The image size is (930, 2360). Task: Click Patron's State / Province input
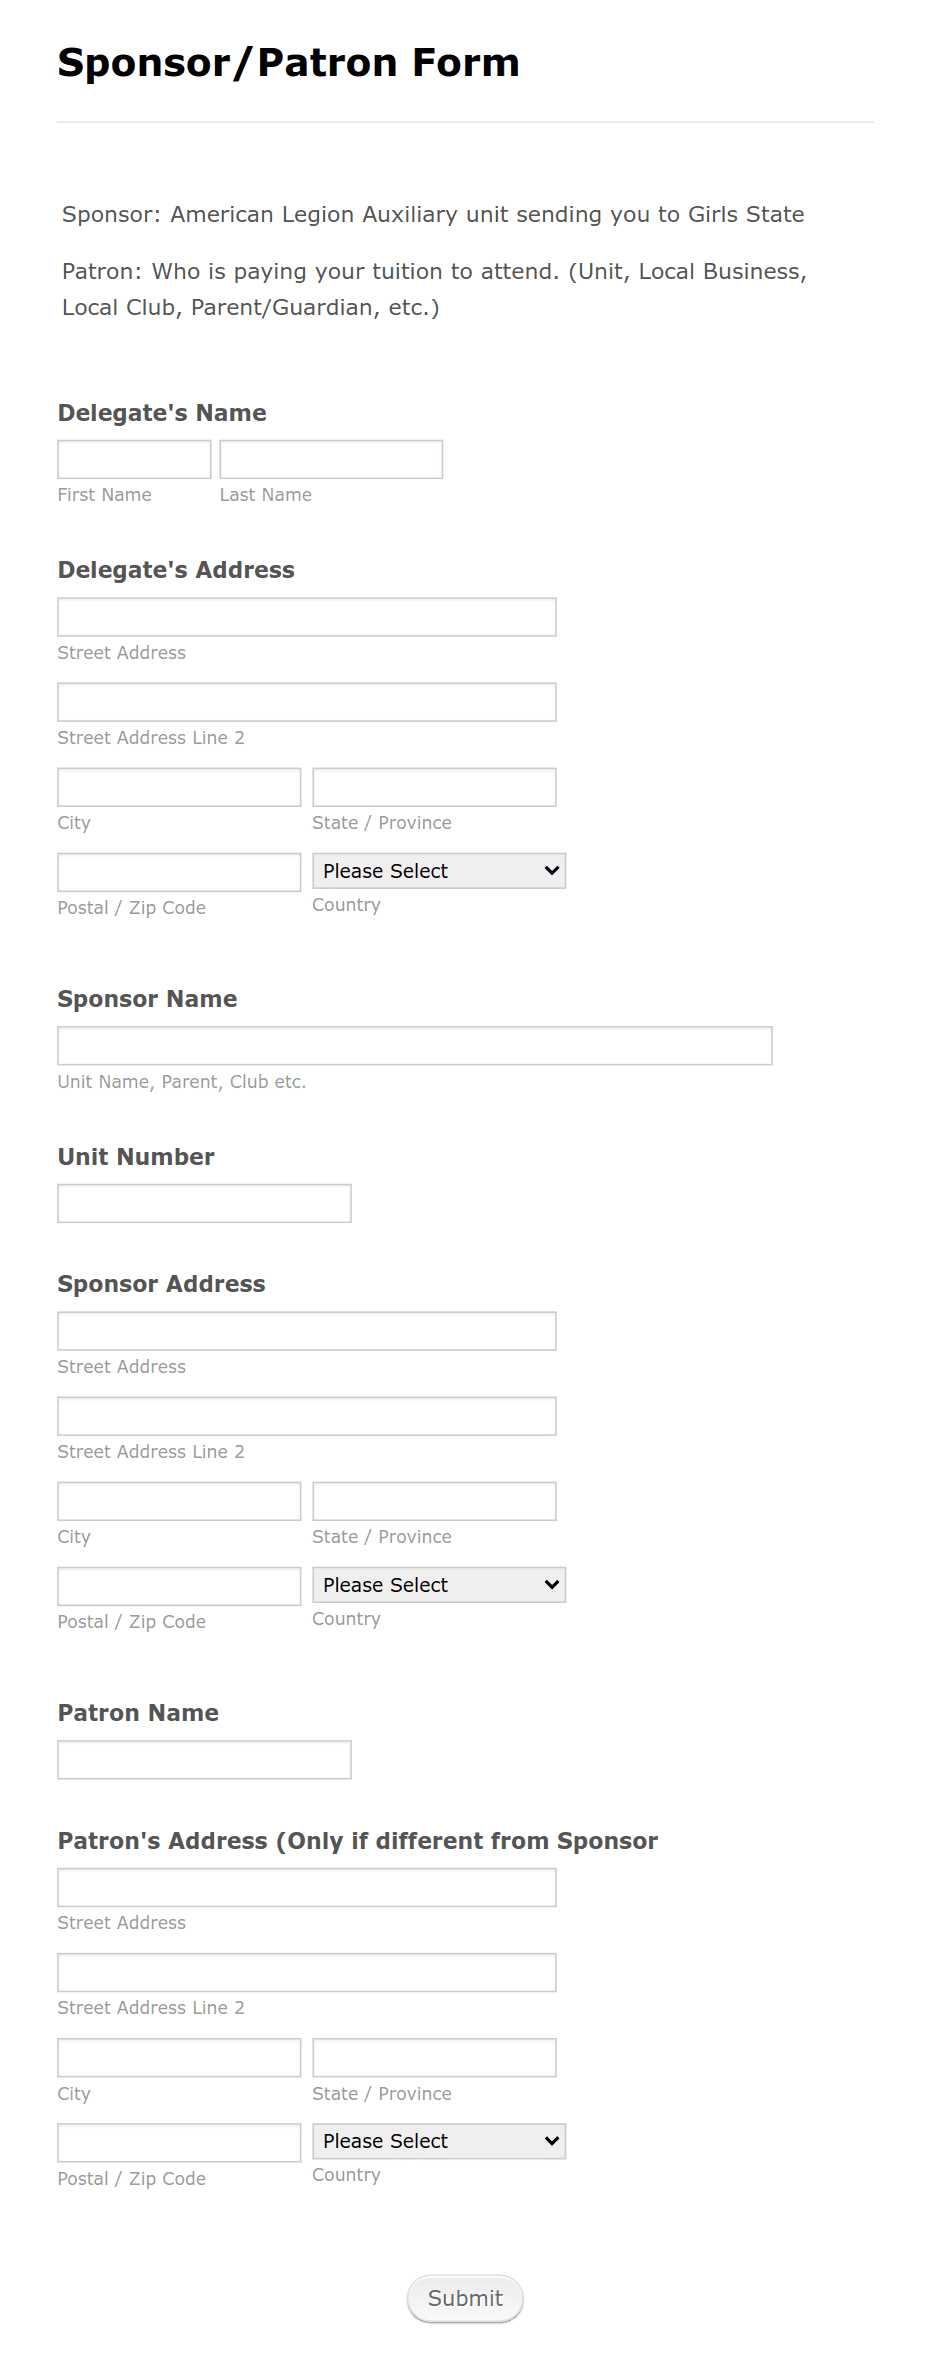tap(434, 2058)
